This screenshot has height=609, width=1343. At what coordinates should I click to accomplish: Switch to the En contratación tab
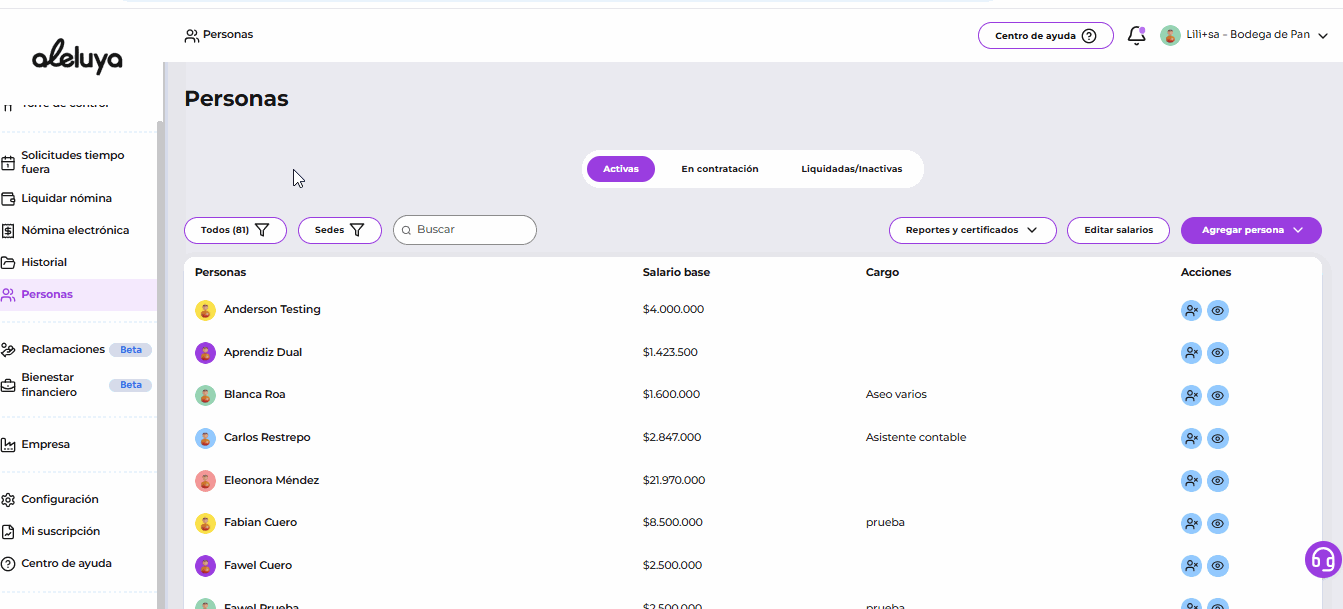(x=720, y=169)
